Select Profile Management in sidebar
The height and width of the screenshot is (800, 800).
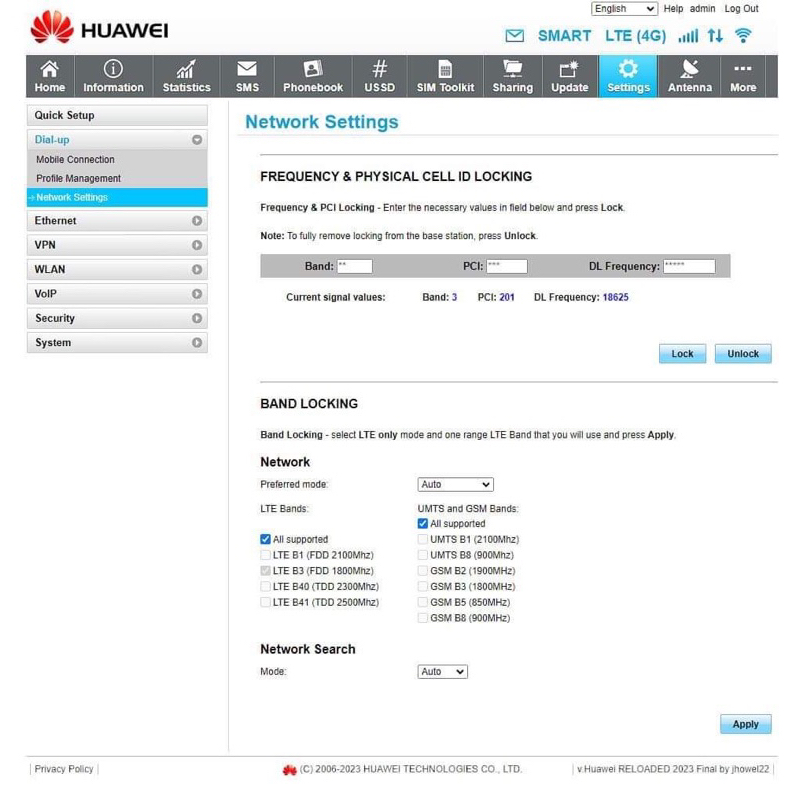(78, 178)
